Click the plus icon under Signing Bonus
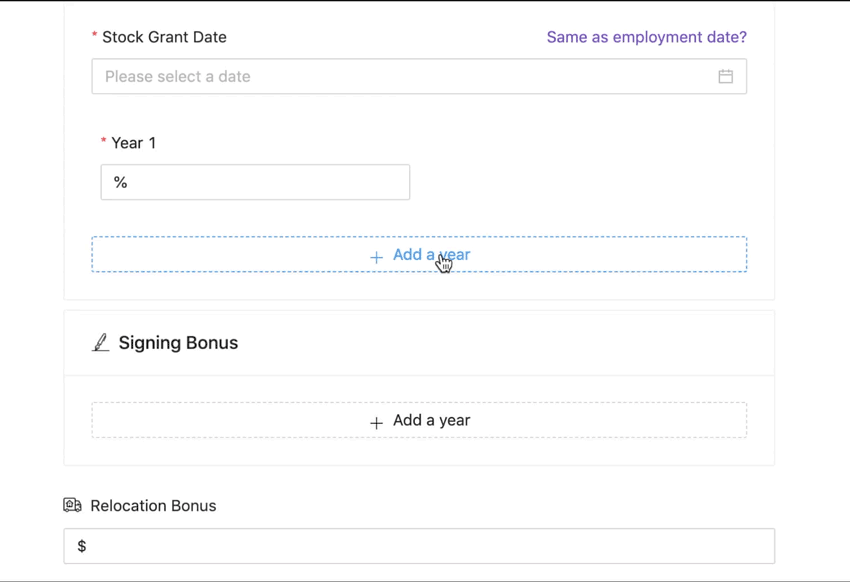Viewport: 850px width, 582px height. coord(376,423)
